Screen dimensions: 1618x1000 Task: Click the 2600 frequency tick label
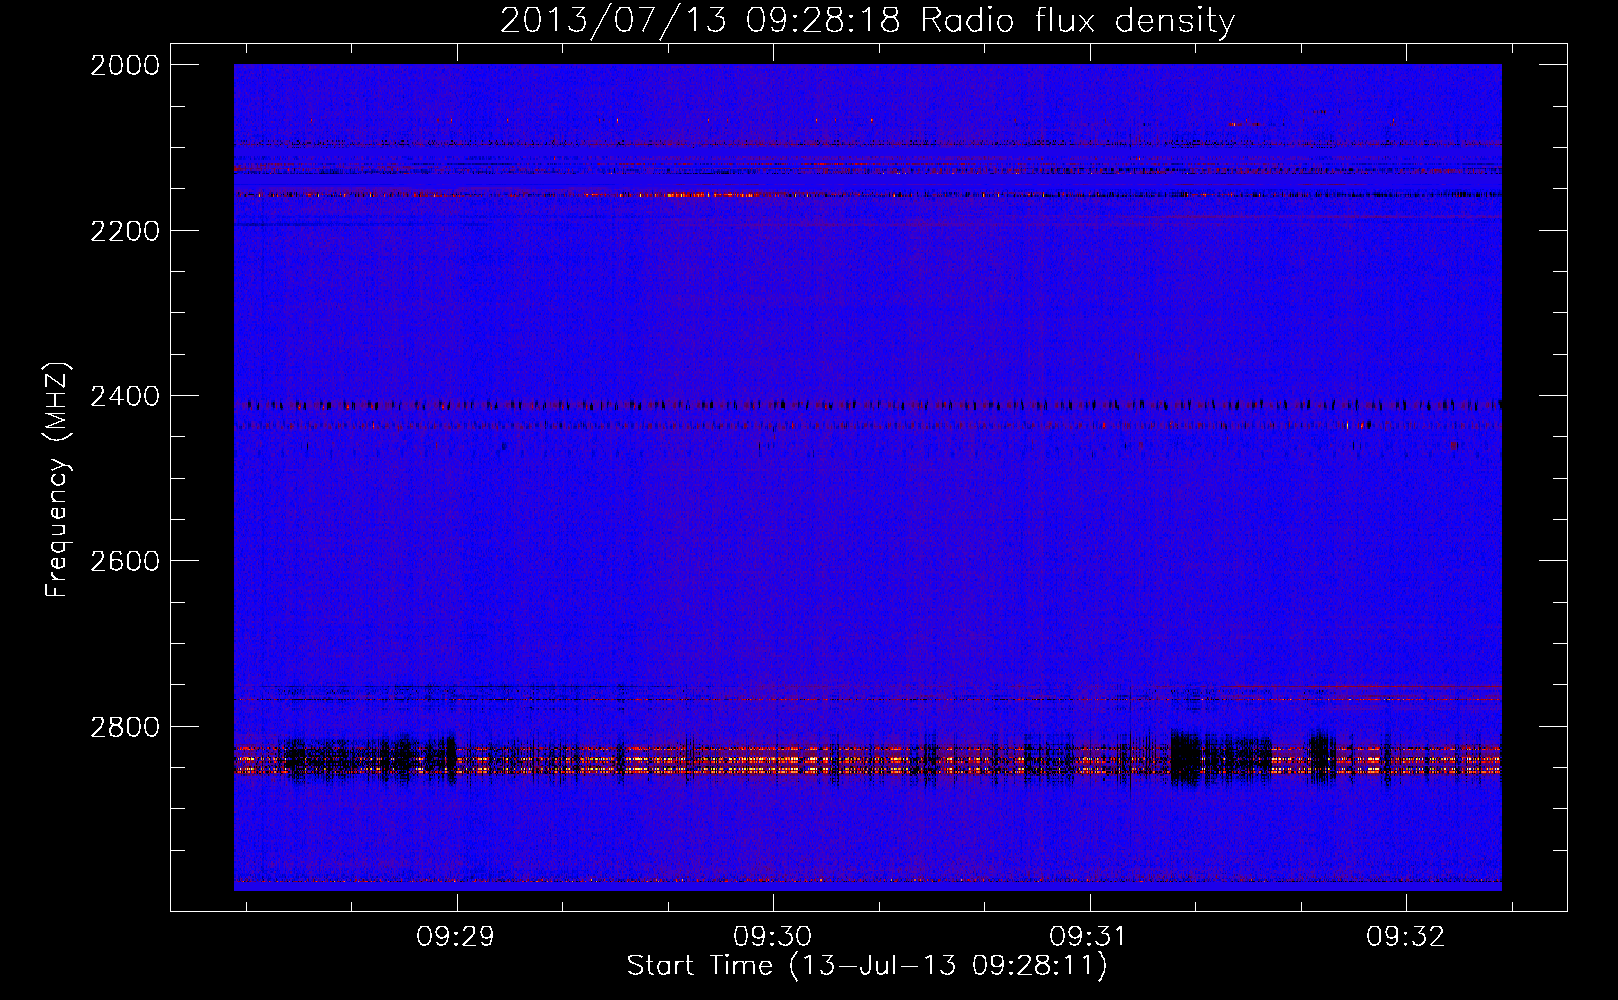click(125, 561)
